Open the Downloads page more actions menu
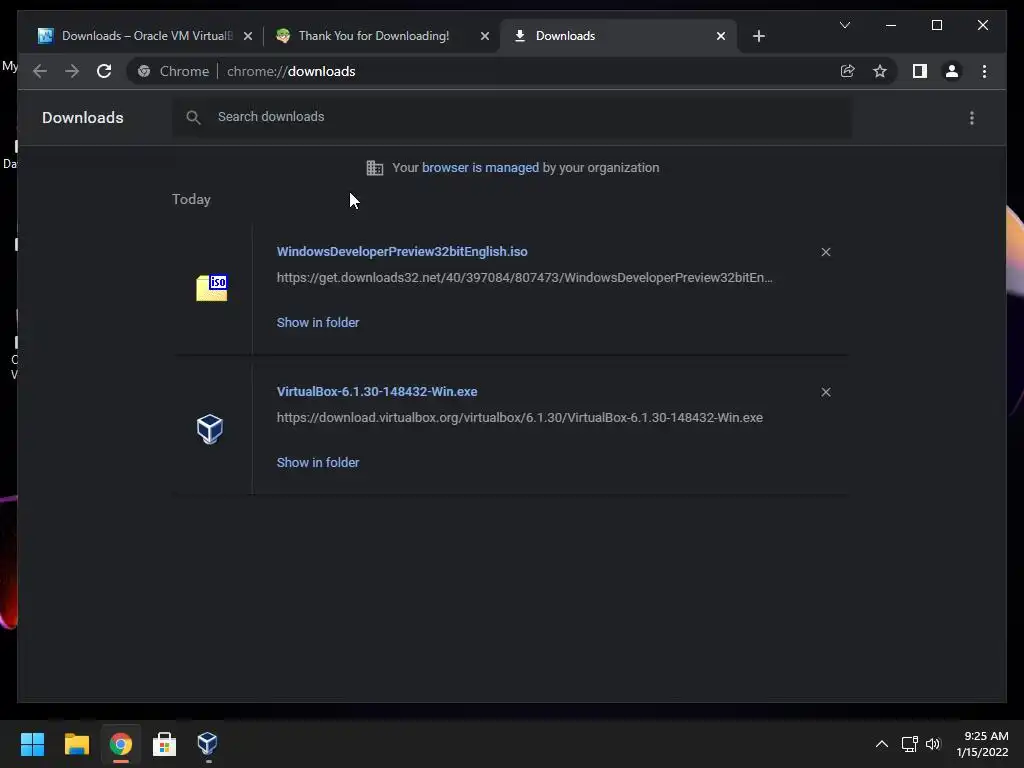This screenshot has height=768, width=1024. point(972,118)
